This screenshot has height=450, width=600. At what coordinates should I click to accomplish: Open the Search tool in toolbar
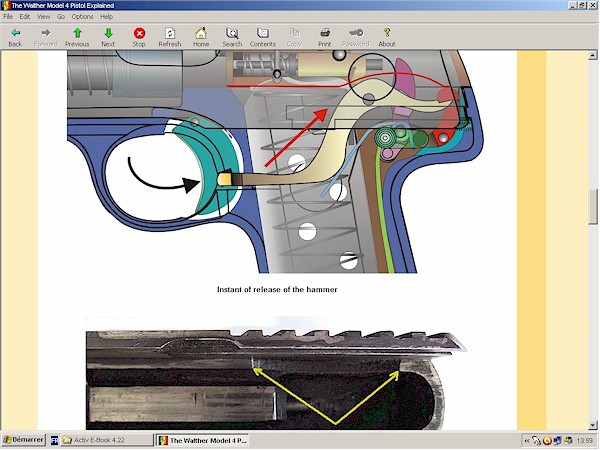(232, 33)
